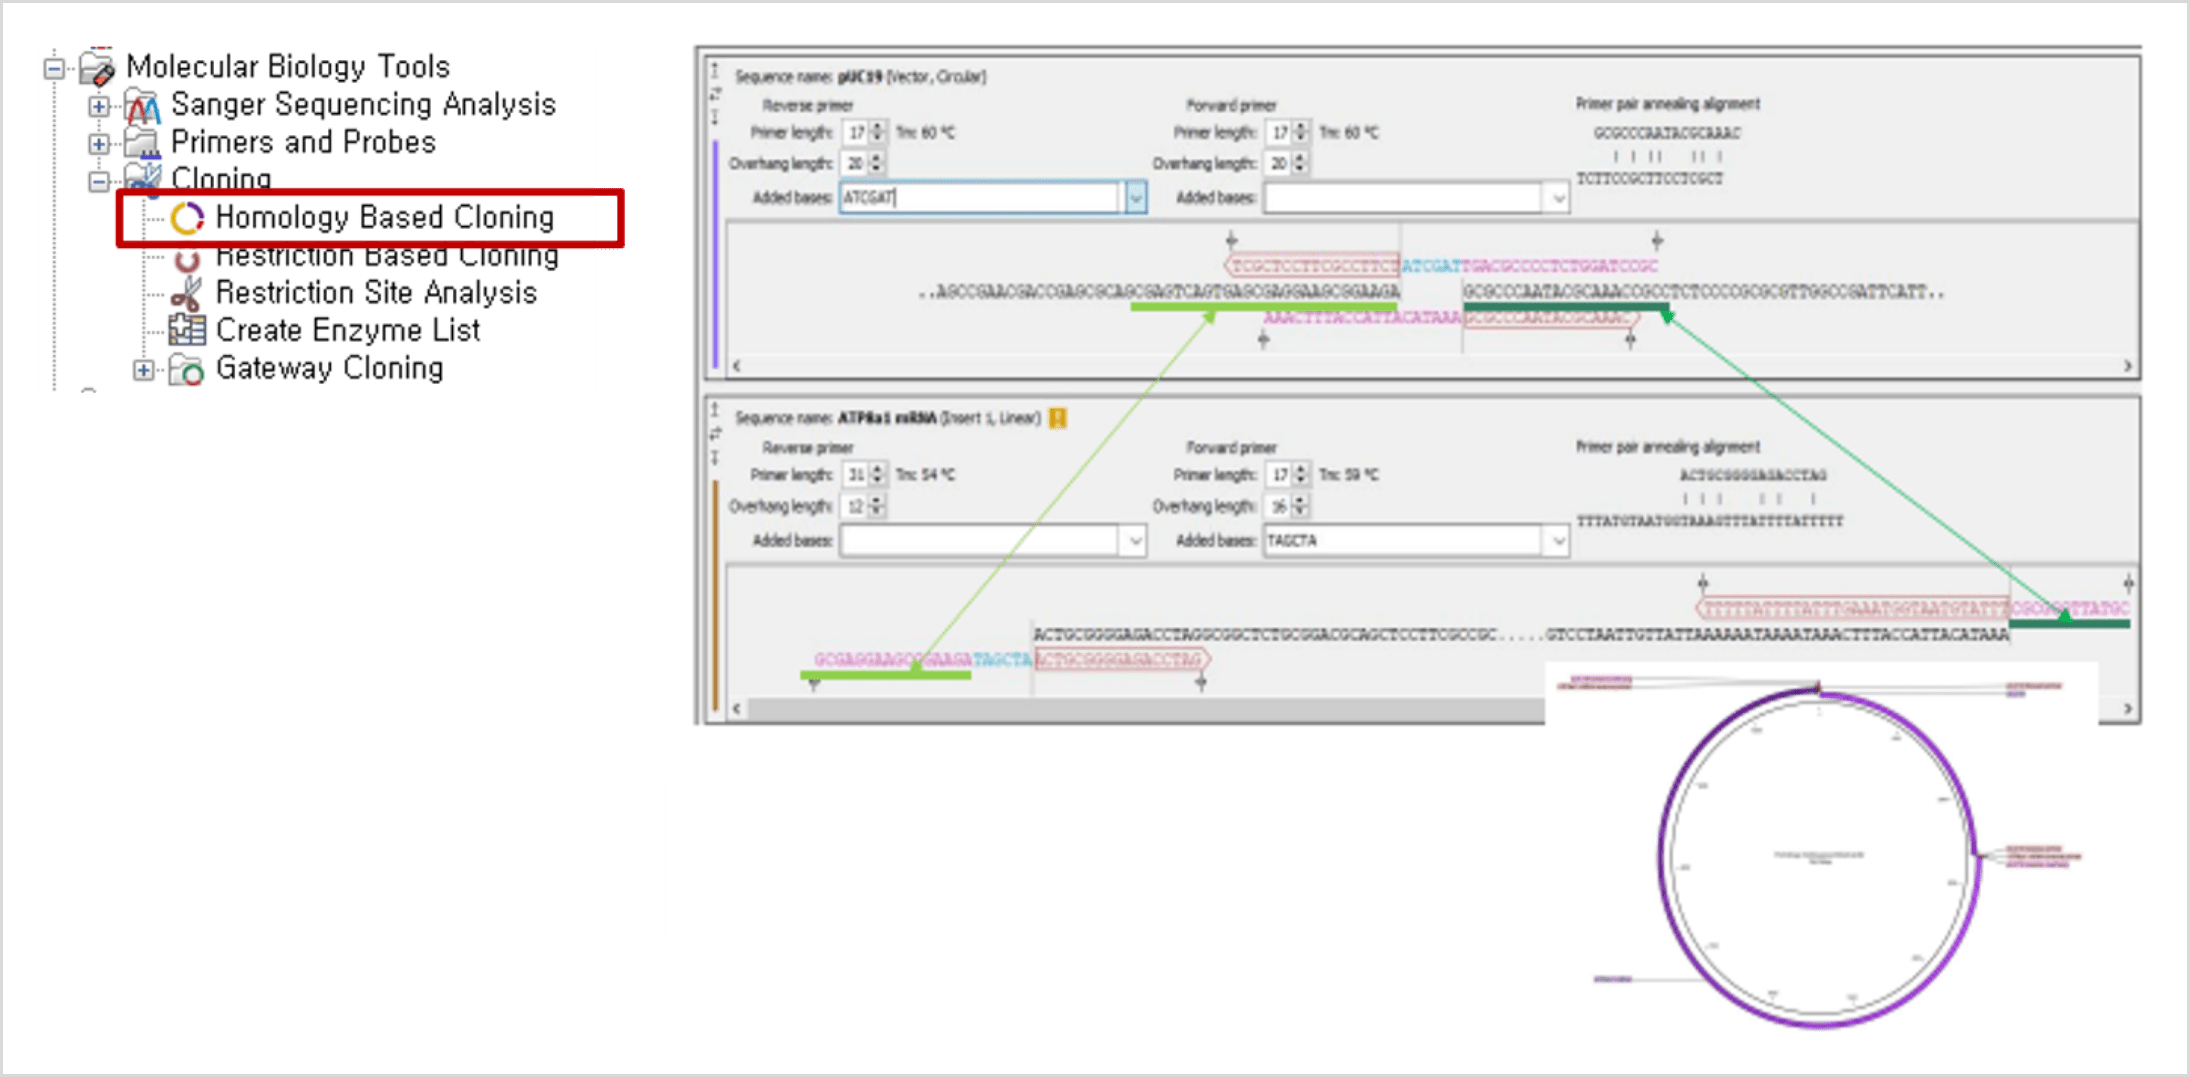Expand the Gateway Cloning node

tap(143, 370)
